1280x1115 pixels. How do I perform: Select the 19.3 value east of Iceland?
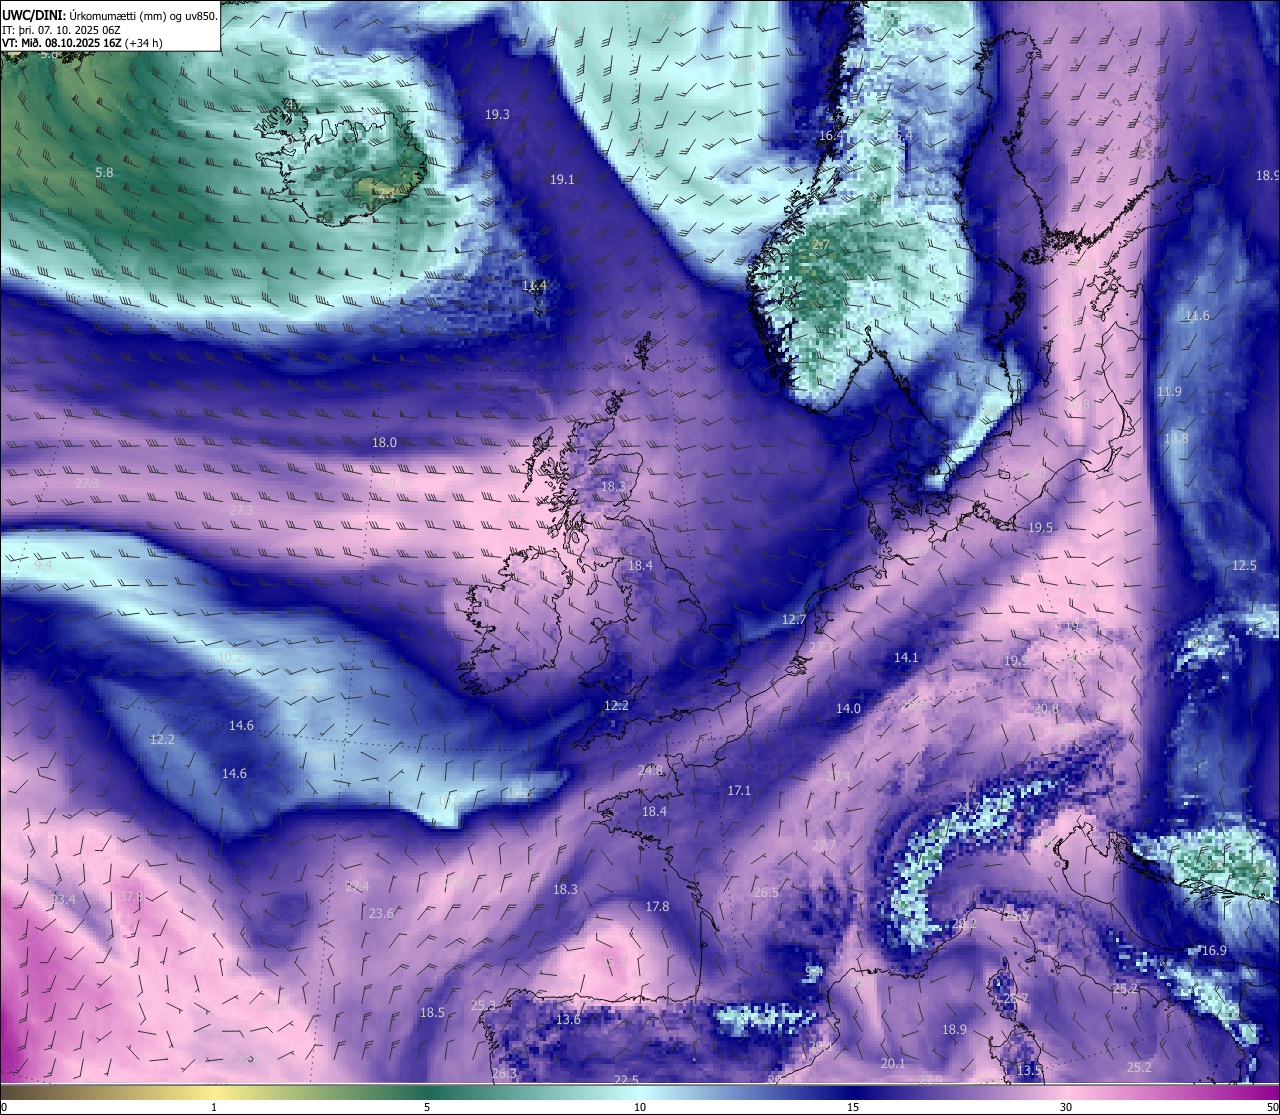point(497,115)
